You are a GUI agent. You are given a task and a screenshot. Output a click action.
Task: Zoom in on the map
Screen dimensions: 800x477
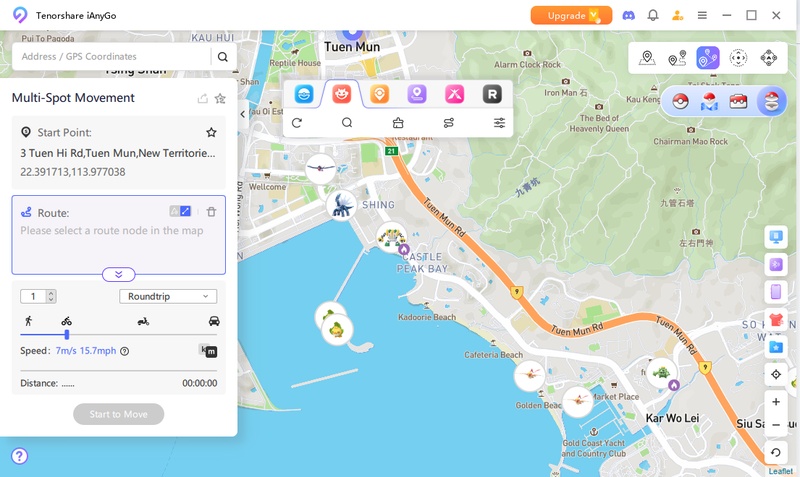[x=776, y=402]
